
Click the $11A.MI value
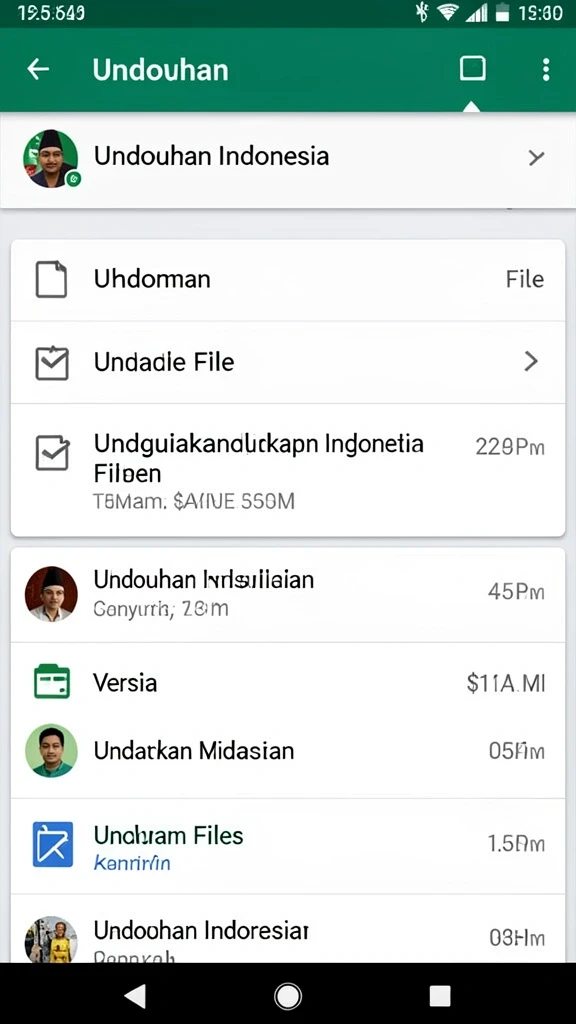[505, 683]
